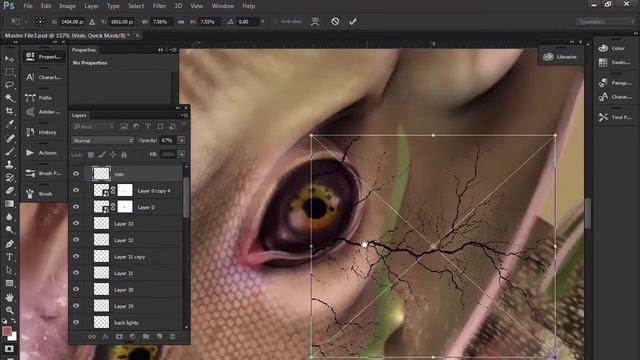Commit the transform with checkmark
This screenshot has width=640, height=360.
(353, 21)
